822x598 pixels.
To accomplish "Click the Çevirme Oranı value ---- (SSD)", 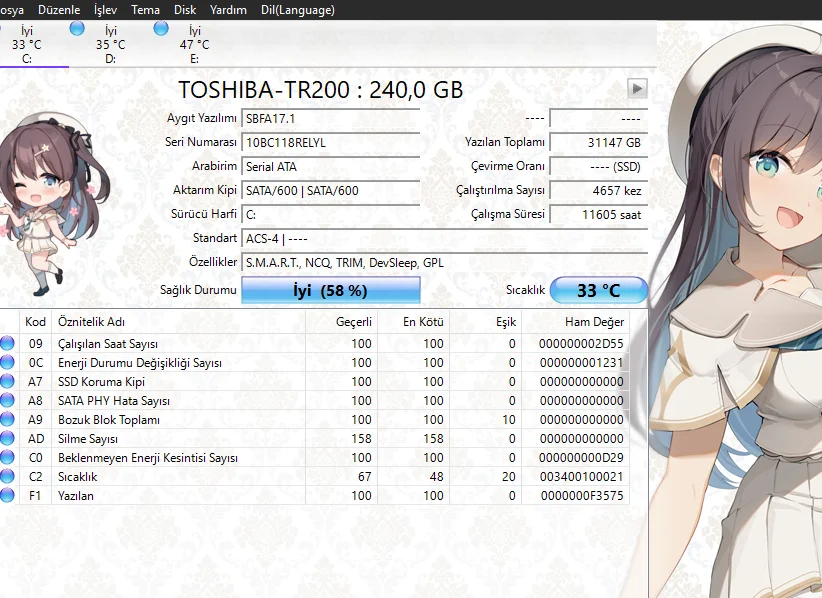I will (x=599, y=167).
